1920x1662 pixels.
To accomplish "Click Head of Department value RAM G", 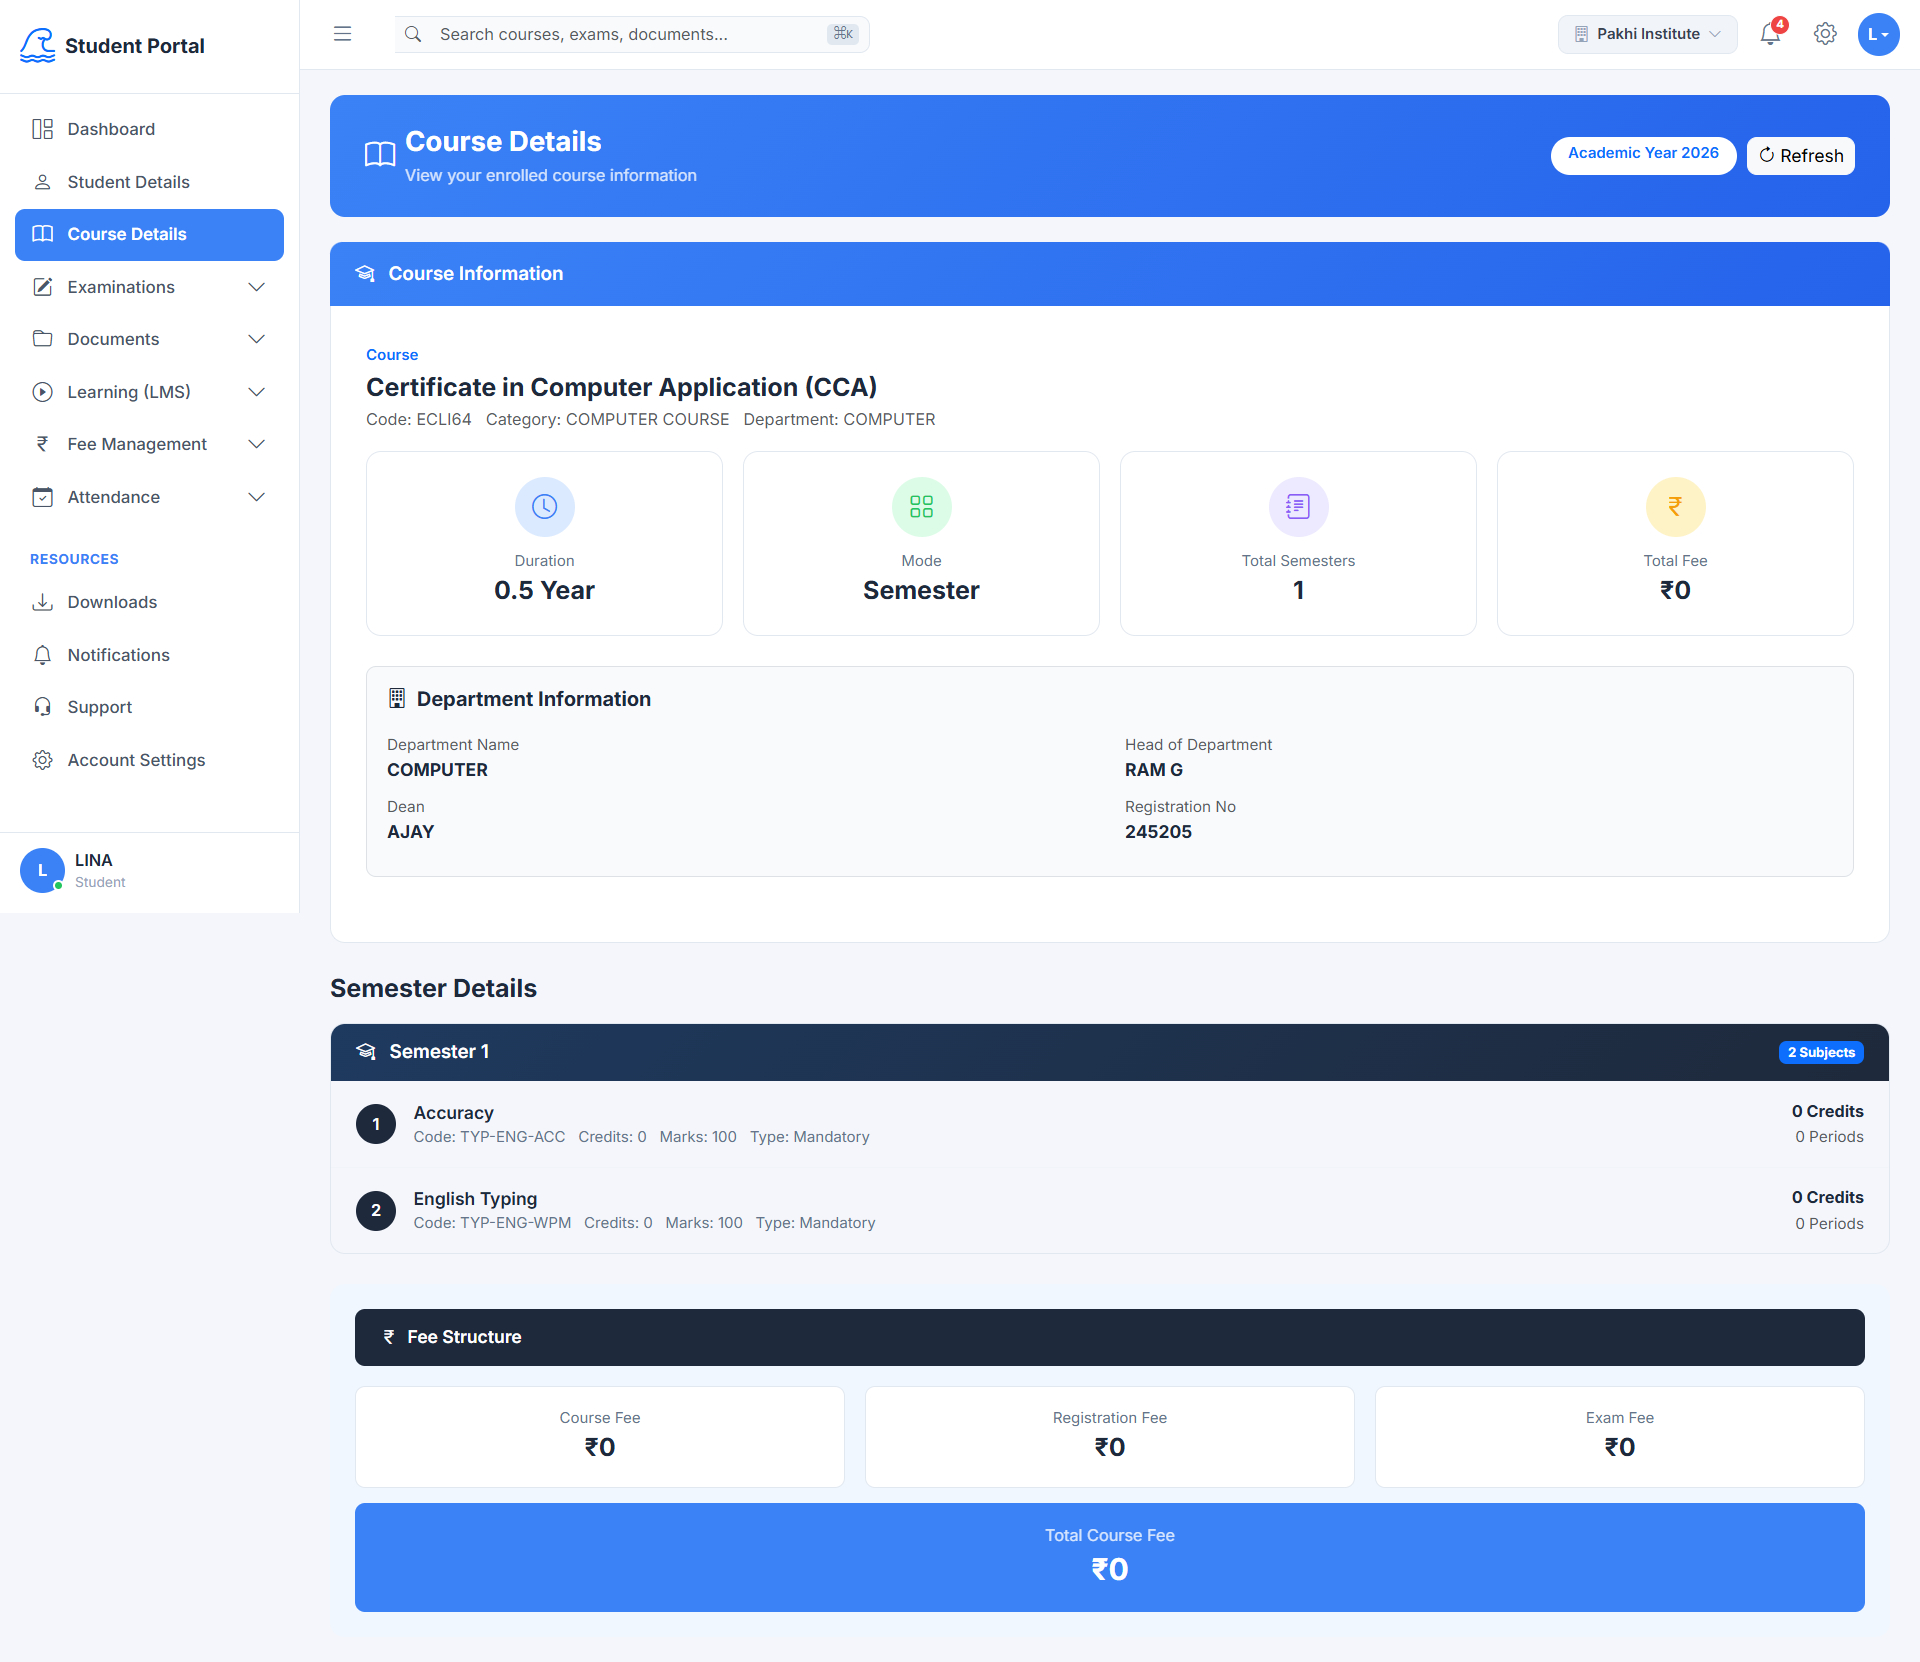I will pyautogui.click(x=1154, y=770).
